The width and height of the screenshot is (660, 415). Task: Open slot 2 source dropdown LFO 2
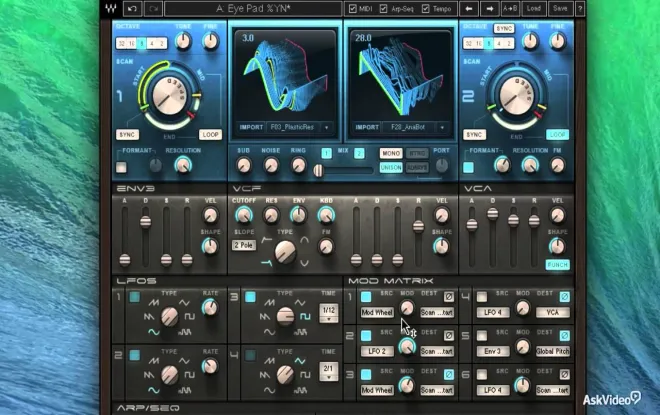(377, 351)
